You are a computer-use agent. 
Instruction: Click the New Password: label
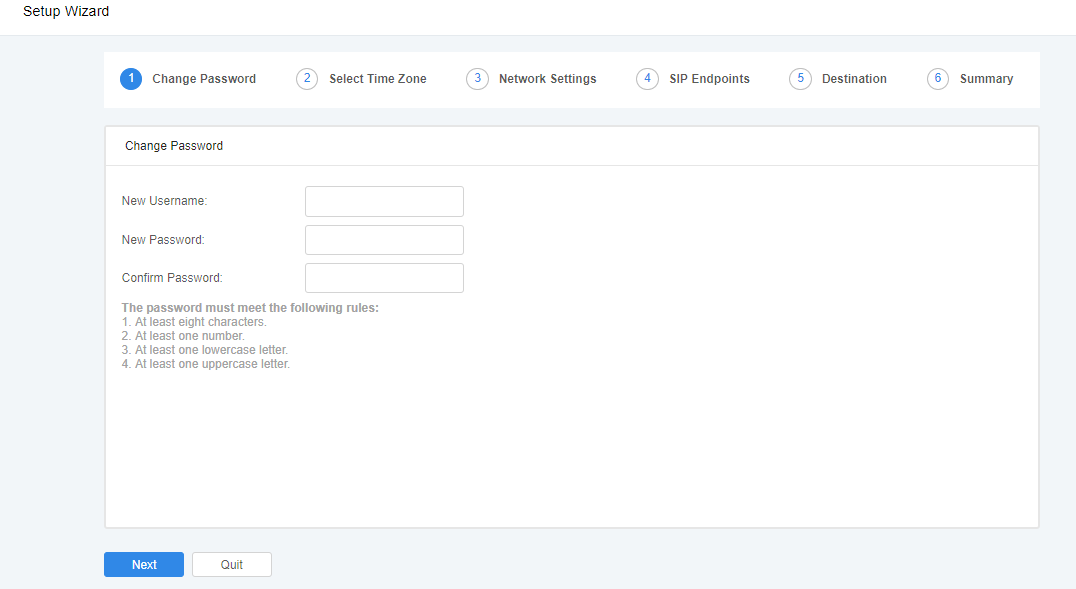[163, 240]
